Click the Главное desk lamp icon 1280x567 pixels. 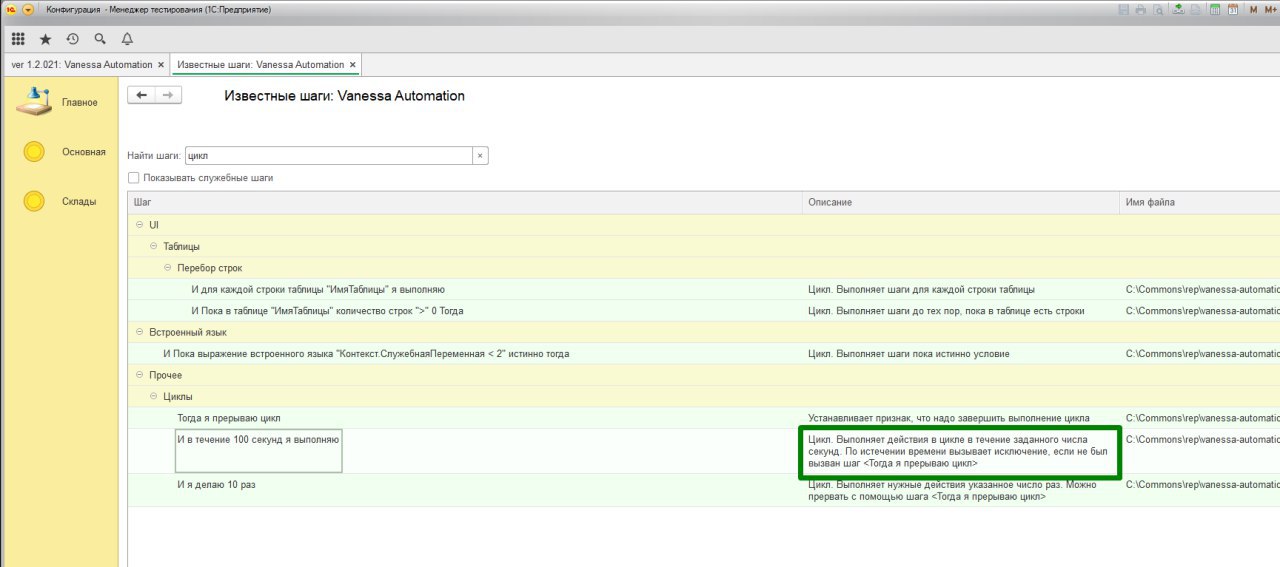click(36, 100)
